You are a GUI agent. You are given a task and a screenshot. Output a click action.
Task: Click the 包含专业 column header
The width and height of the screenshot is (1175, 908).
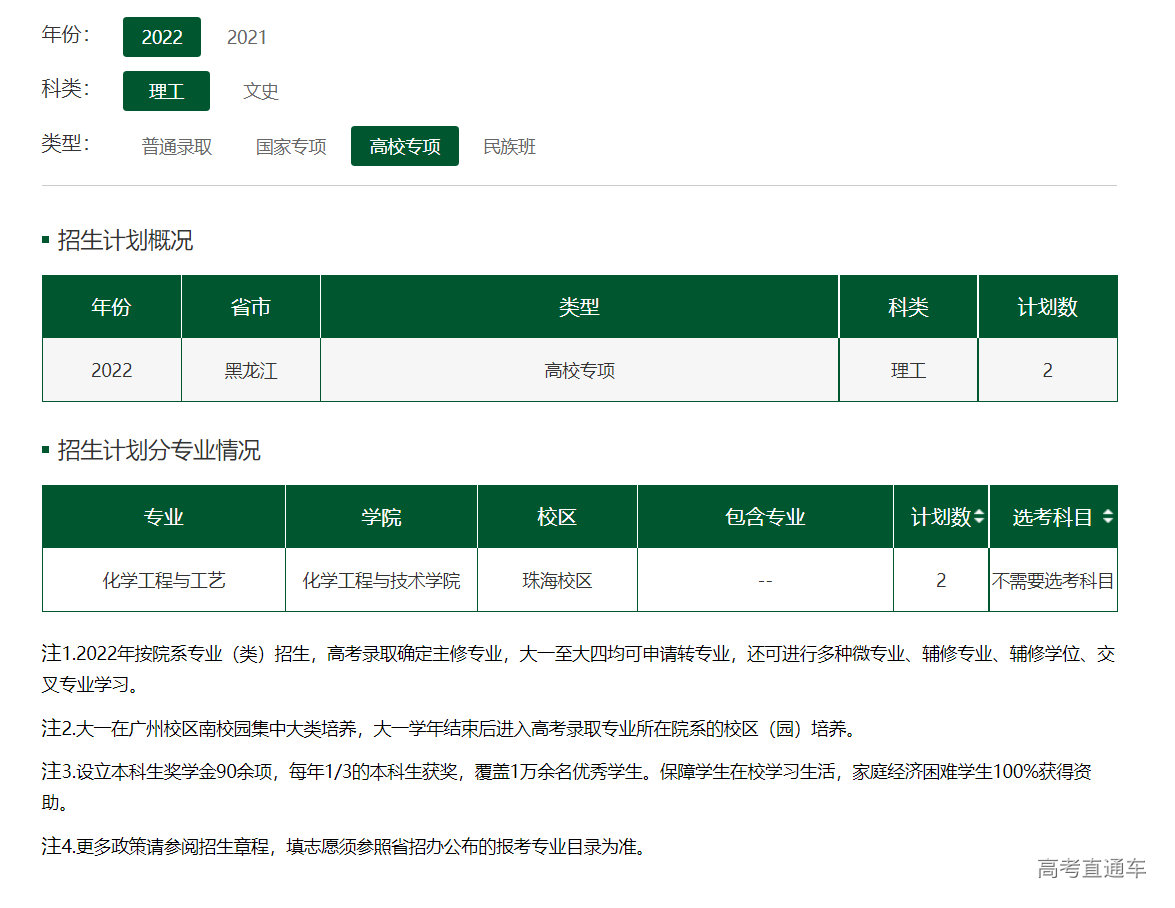click(765, 517)
